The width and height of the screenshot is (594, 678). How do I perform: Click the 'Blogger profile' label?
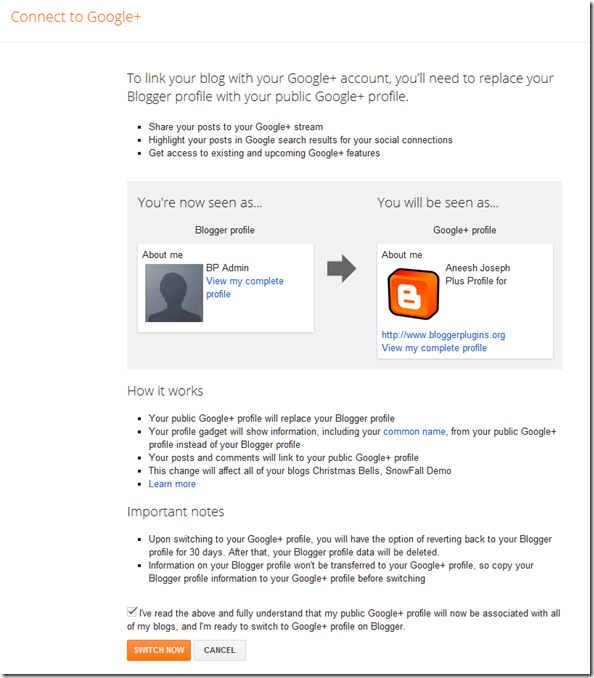pos(225,230)
